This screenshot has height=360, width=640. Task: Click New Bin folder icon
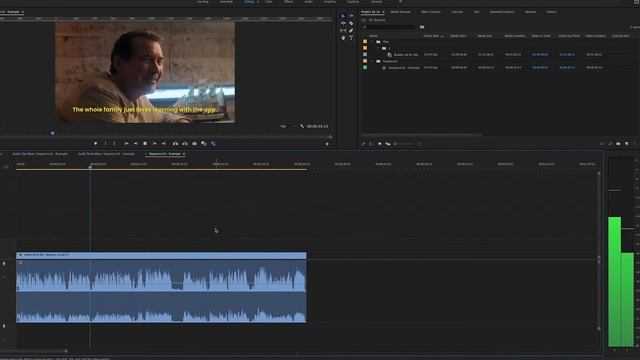point(618,144)
